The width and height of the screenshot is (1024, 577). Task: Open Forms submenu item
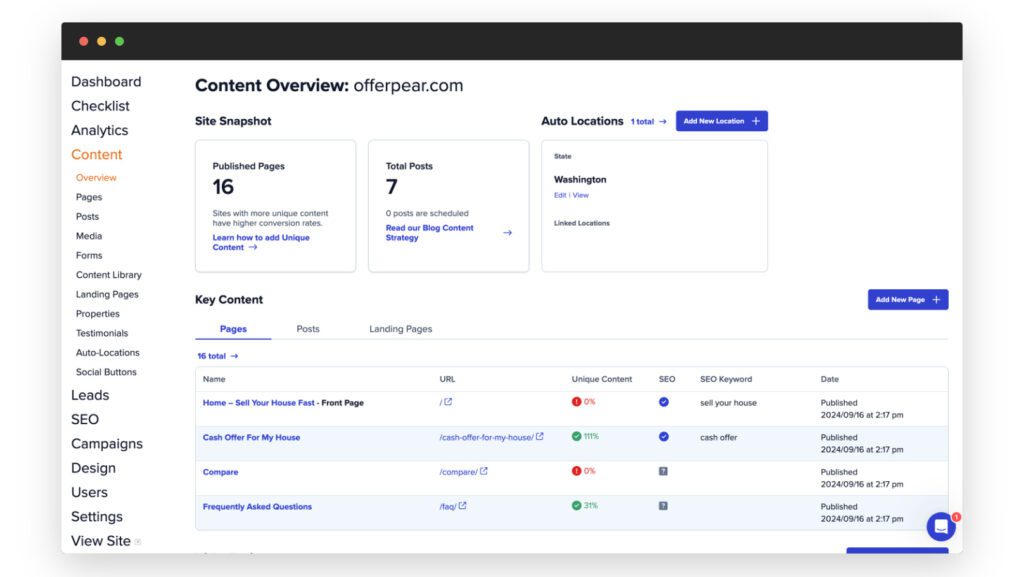tap(89, 256)
